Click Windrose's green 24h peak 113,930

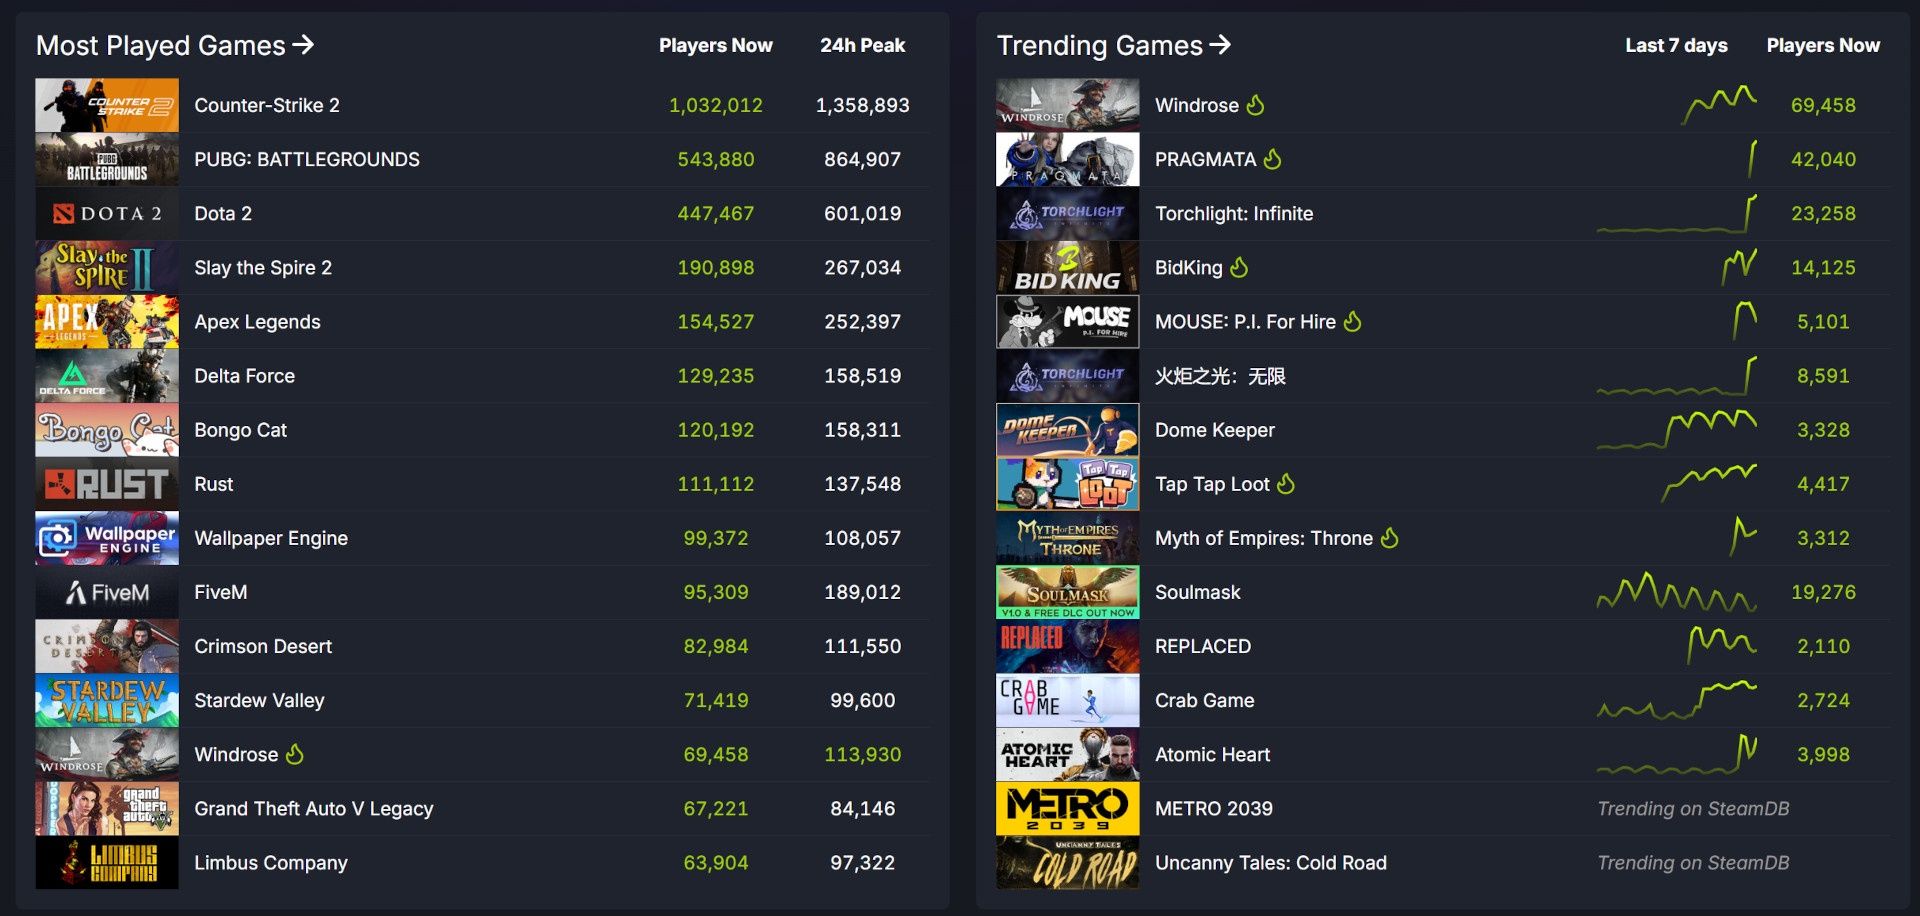pyautogui.click(x=863, y=754)
